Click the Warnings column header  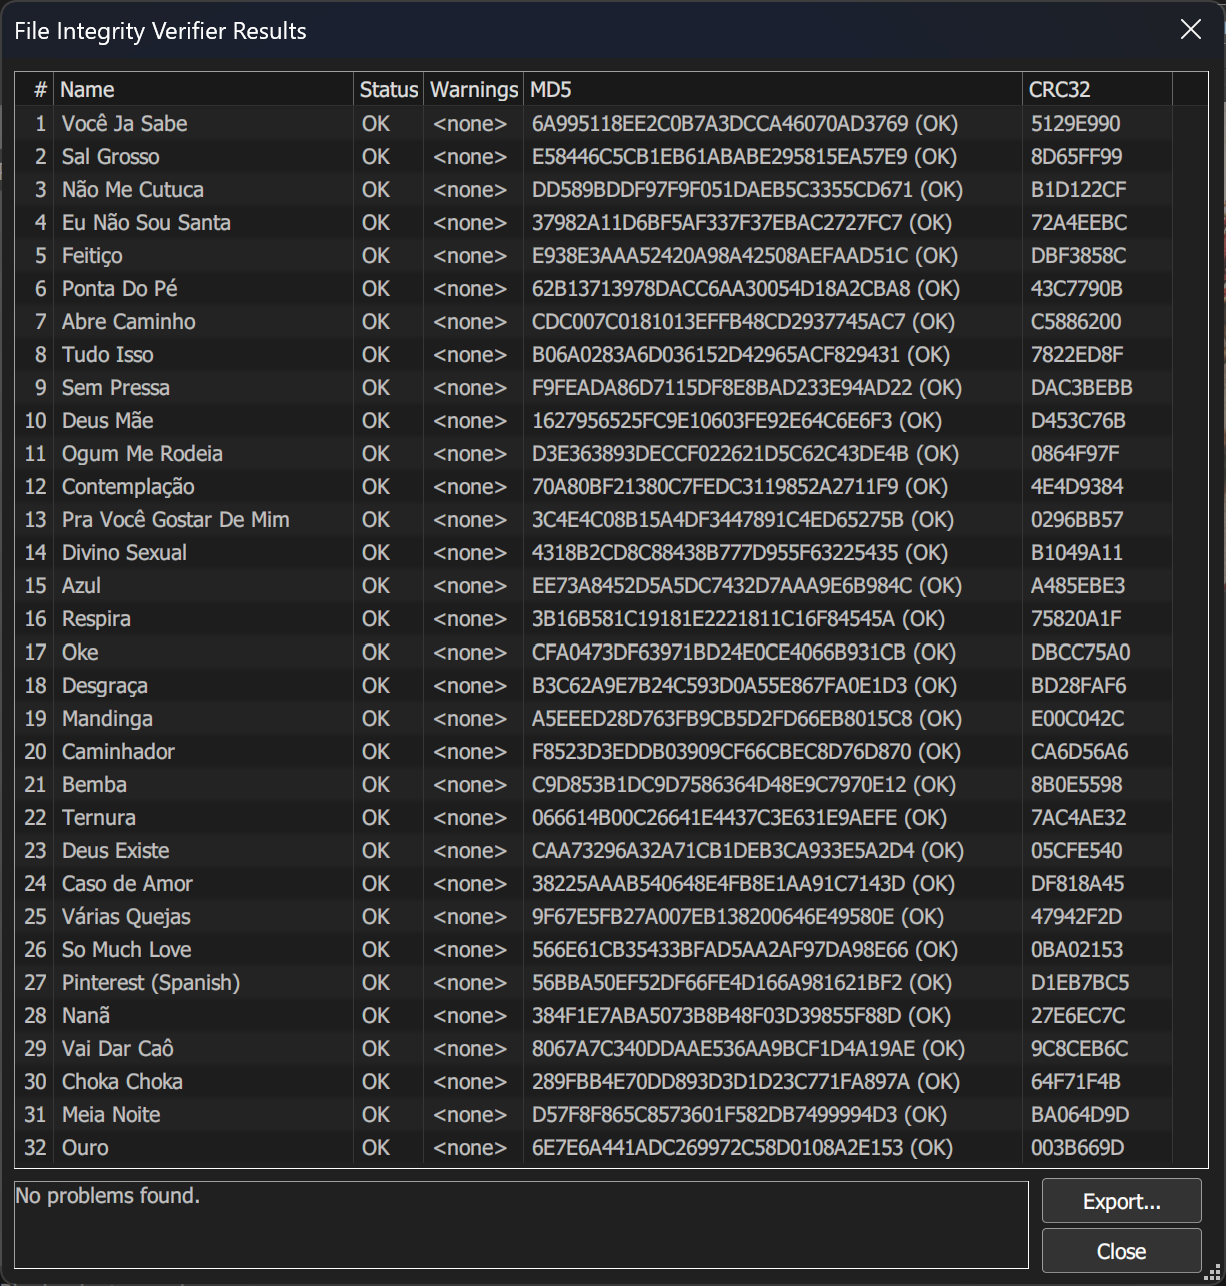coord(474,89)
